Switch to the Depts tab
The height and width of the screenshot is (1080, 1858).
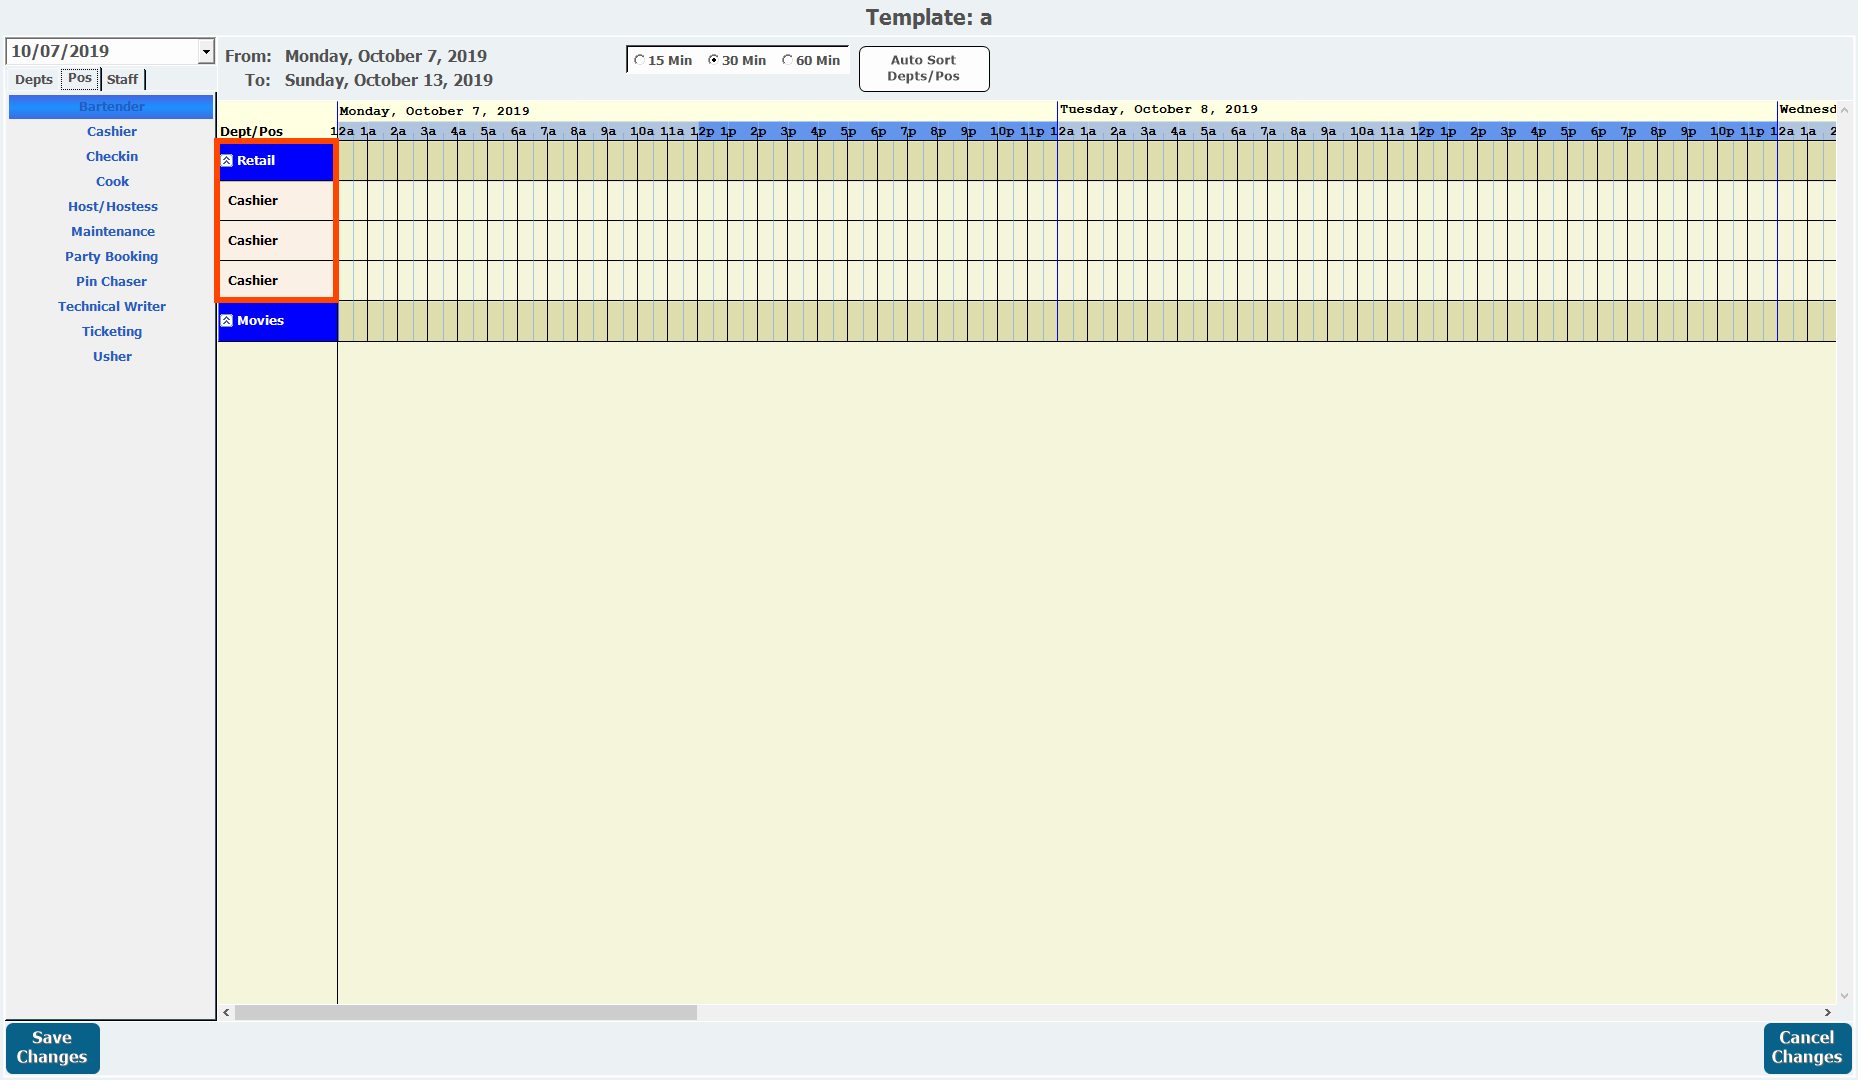tap(34, 79)
